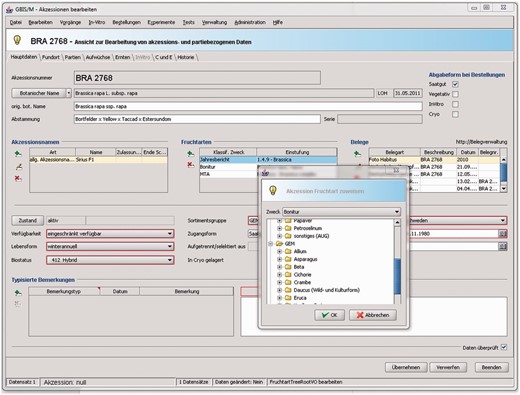Click the arrow beside Botanischer Name button

click(x=69, y=93)
